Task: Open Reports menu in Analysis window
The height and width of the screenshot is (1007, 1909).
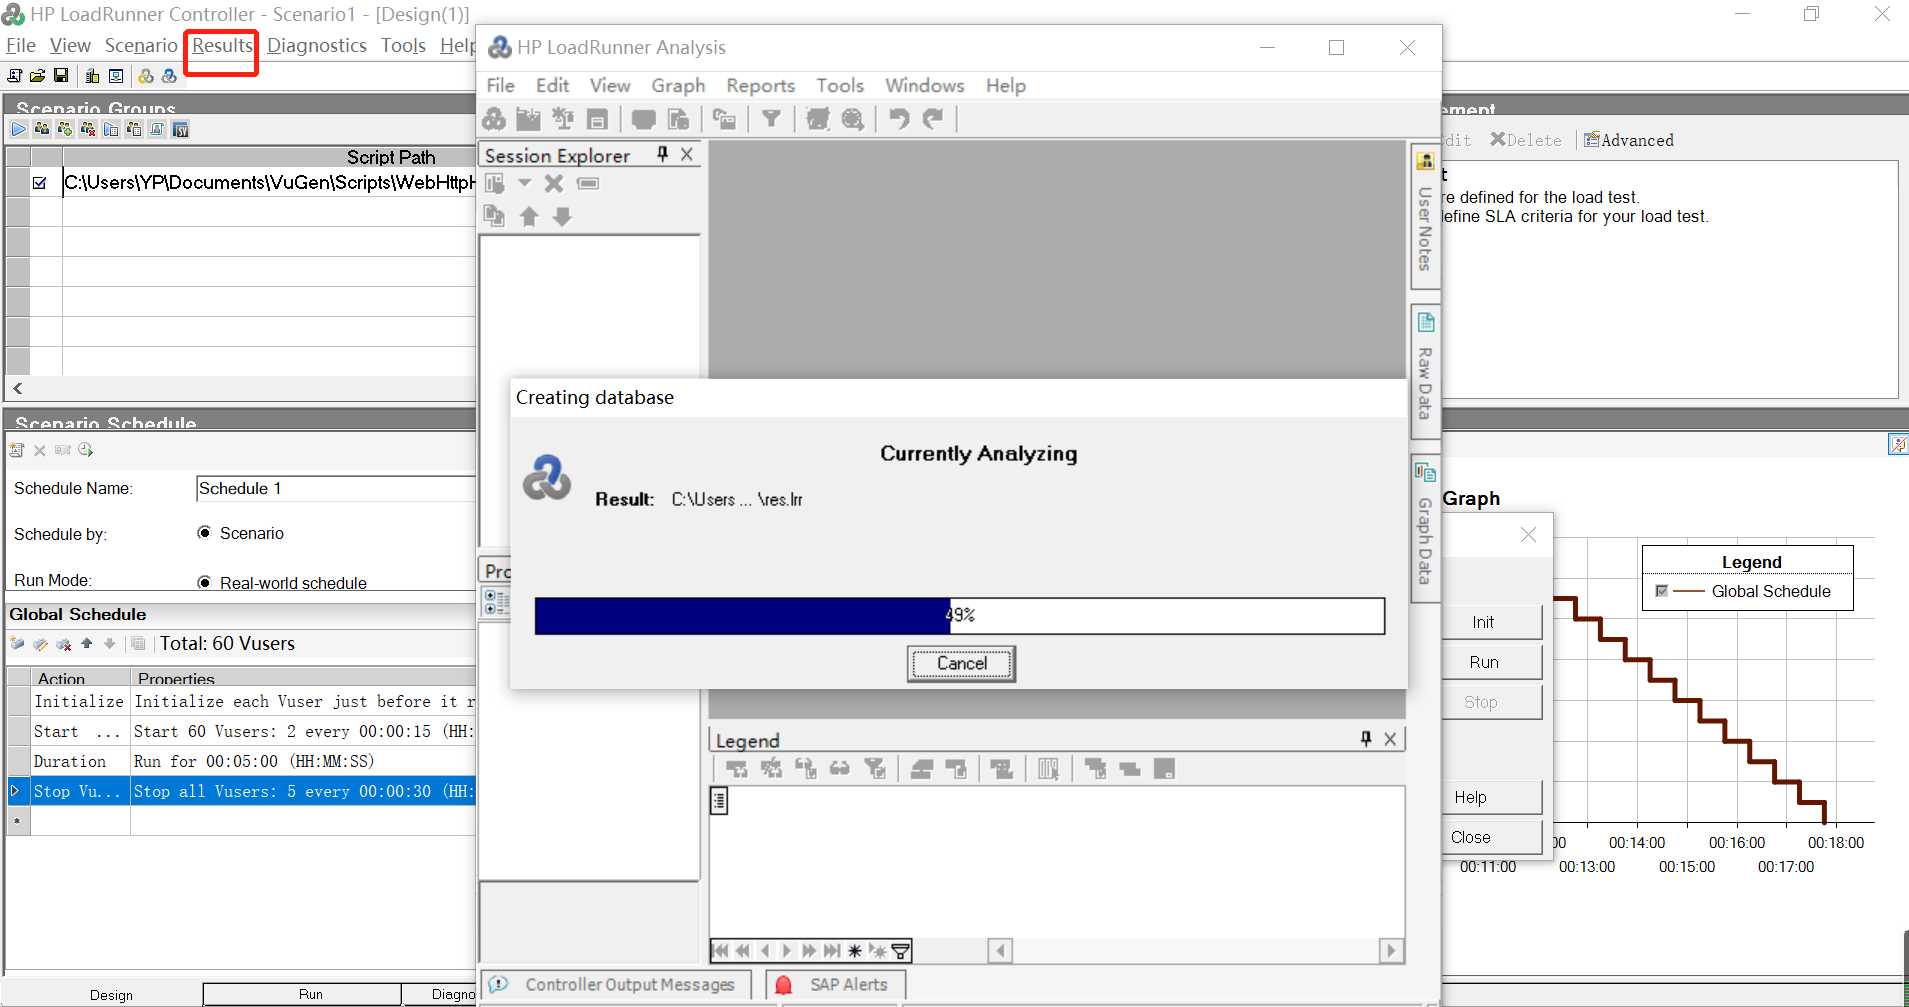Action: pos(760,86)
